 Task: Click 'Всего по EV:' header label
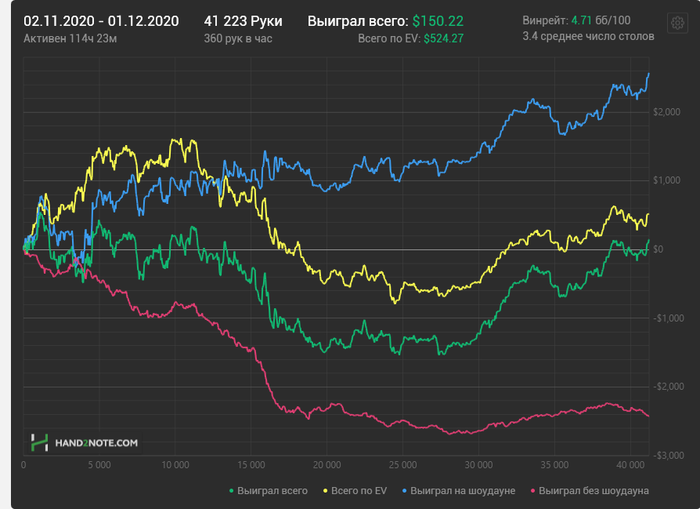point(389,39)
